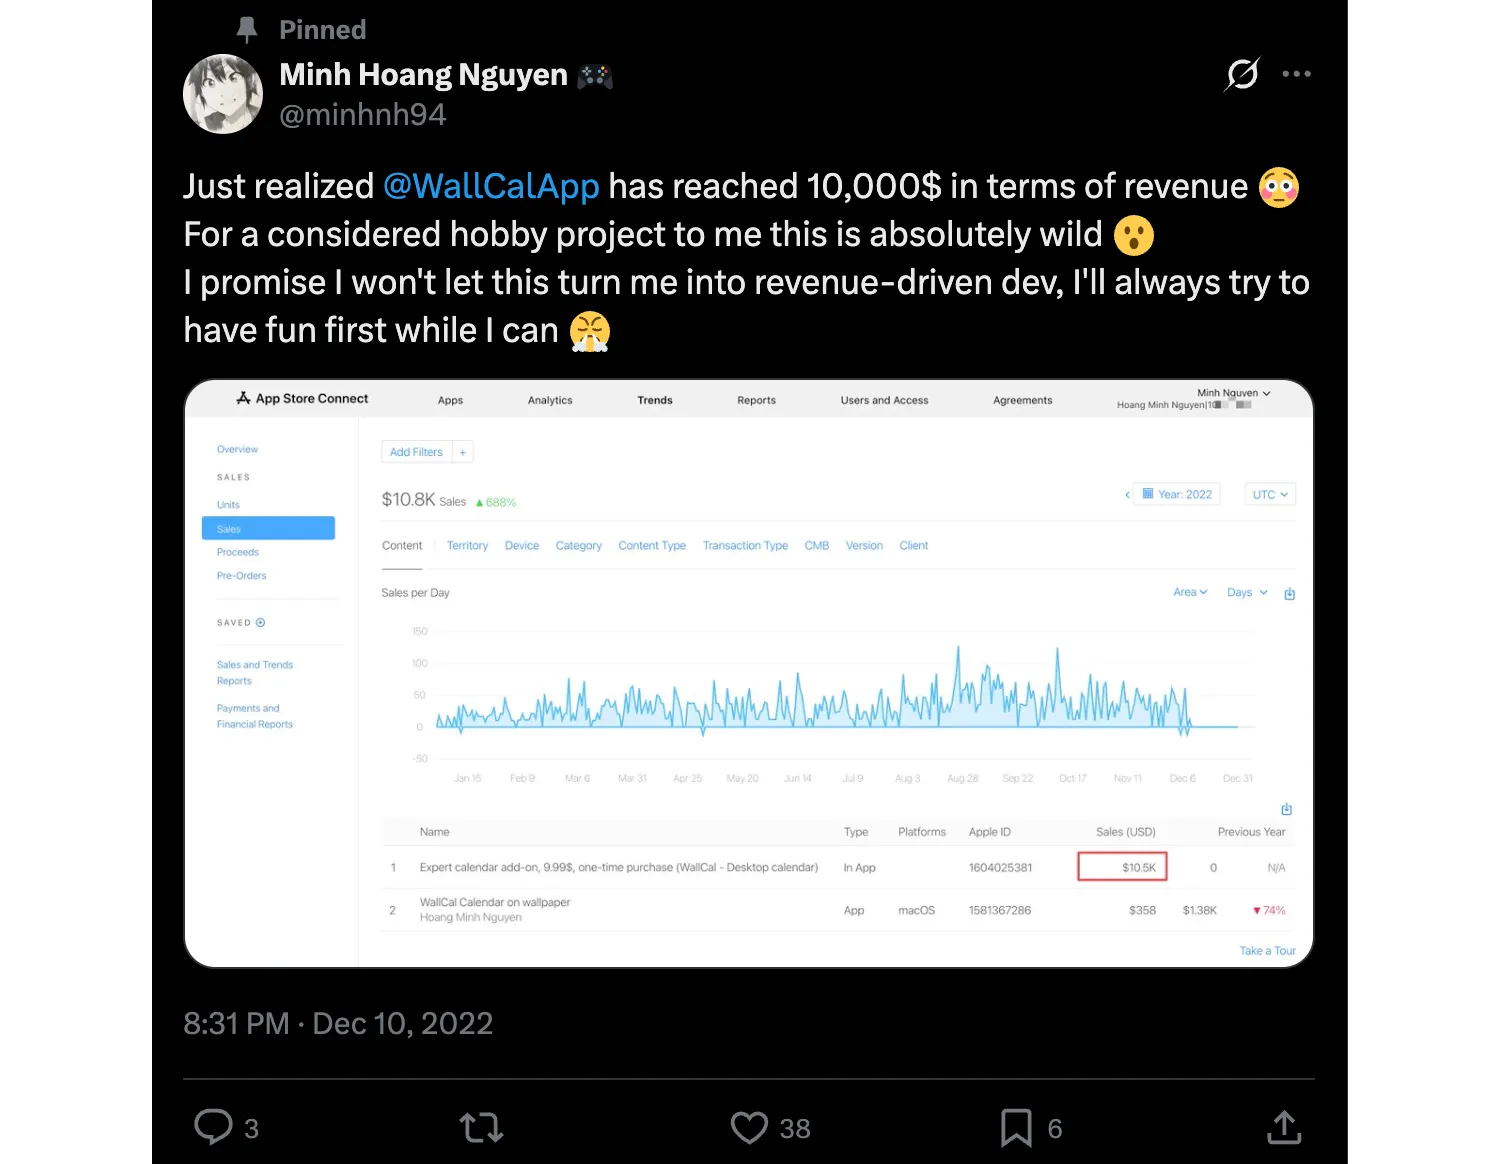Viewport: 1500px width, 1164px height.
Task: Click the Grok slash-circle icon
Action: (1242, 74)
